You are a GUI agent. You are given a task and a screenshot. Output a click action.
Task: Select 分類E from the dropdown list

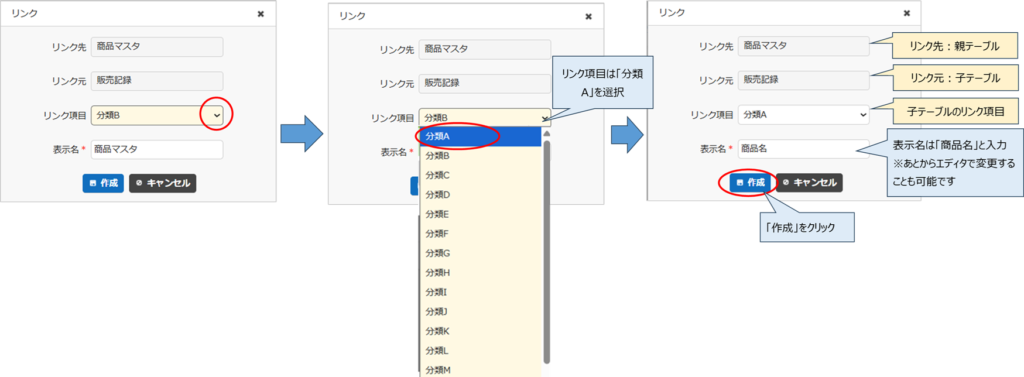click(x=481, y=214)
